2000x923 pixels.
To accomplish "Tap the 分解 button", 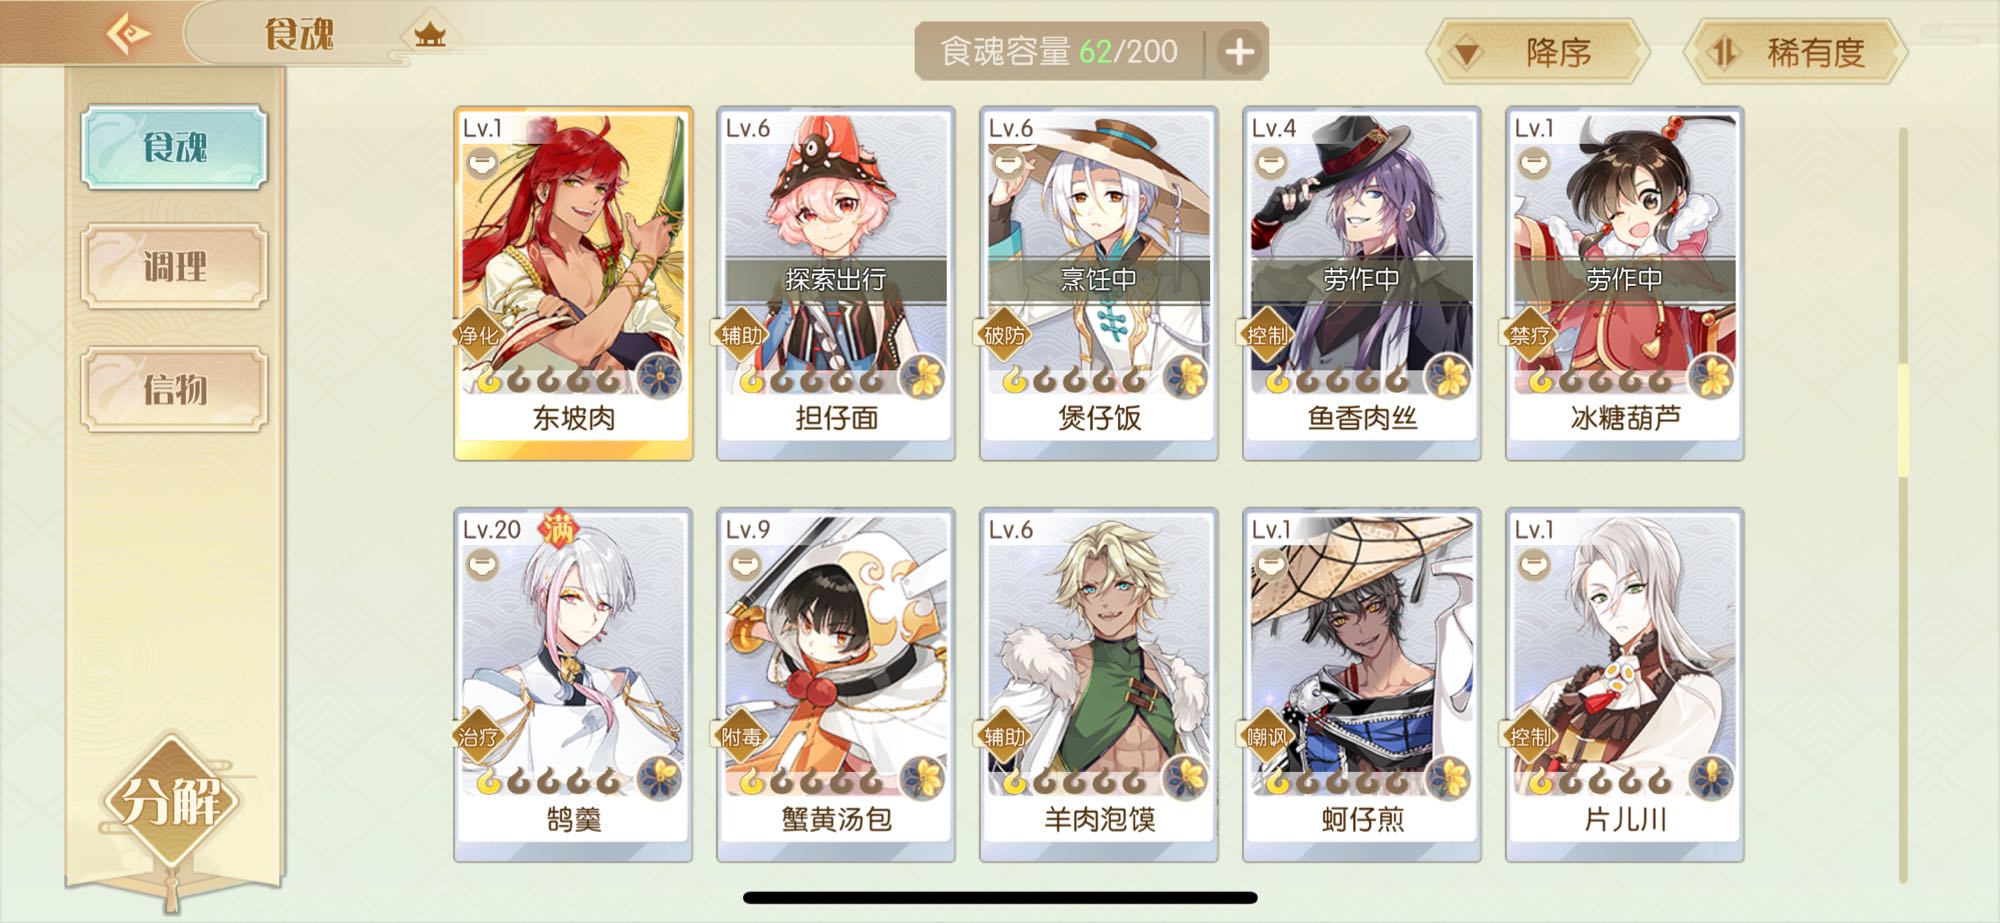I will pyautogui.click(x=172, y=800).
